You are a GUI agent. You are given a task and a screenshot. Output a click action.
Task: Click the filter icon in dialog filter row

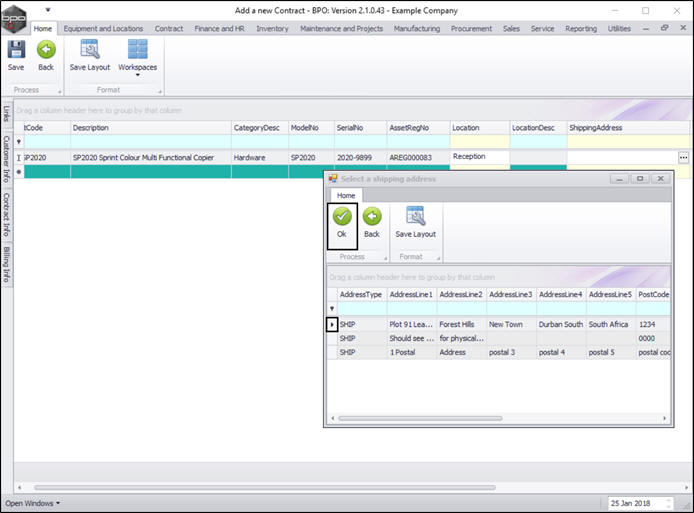click(x=332, y=309)
